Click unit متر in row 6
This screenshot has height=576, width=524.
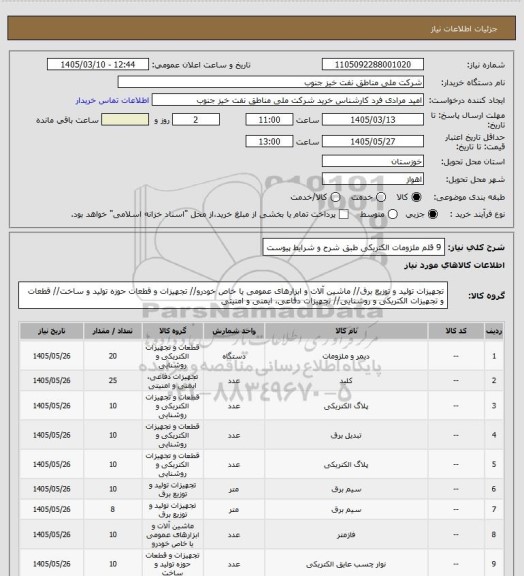pyautogui.click(x=234, y=489)
